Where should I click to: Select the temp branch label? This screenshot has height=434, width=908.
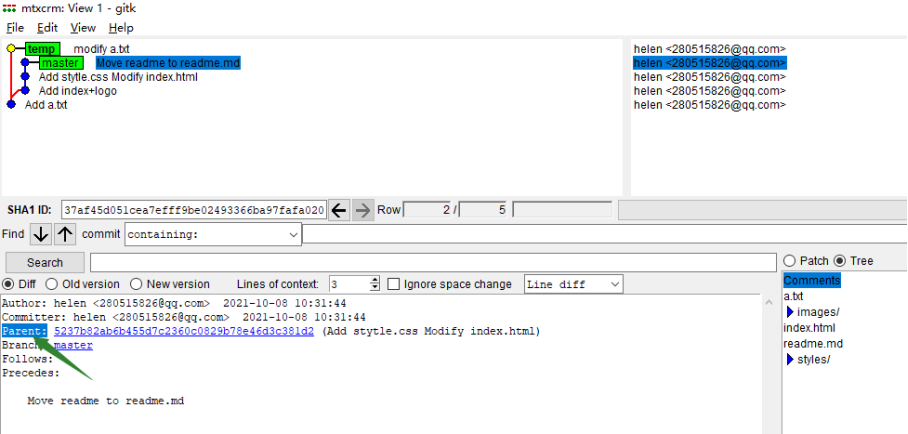pyautogui.click(x=42, y=49)
